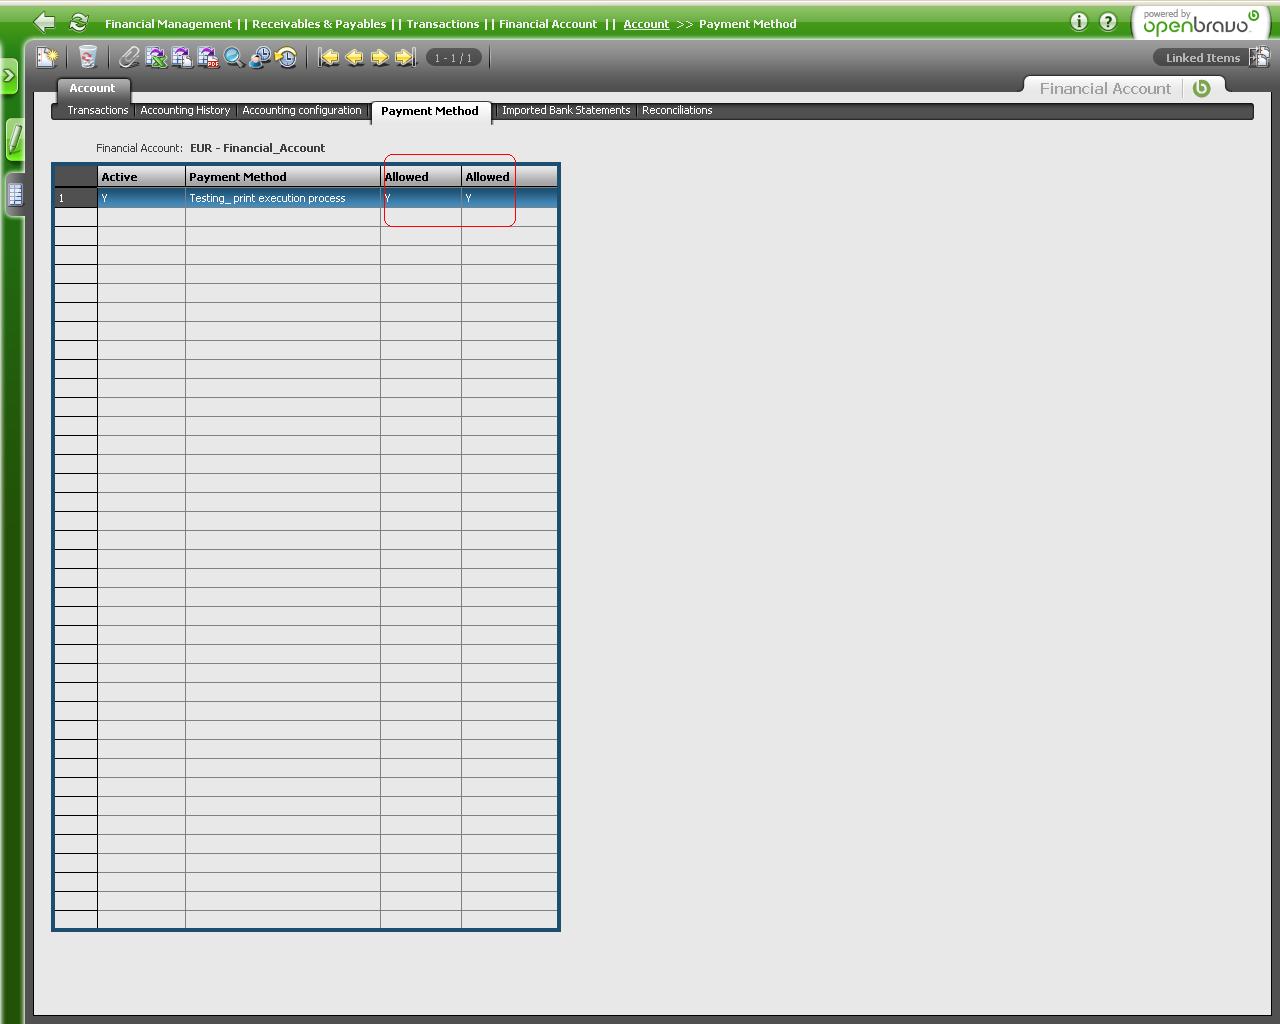1280x1024 pixels.
Task: Switch to edit form view pencil icon
Action: tap(14, 140)
